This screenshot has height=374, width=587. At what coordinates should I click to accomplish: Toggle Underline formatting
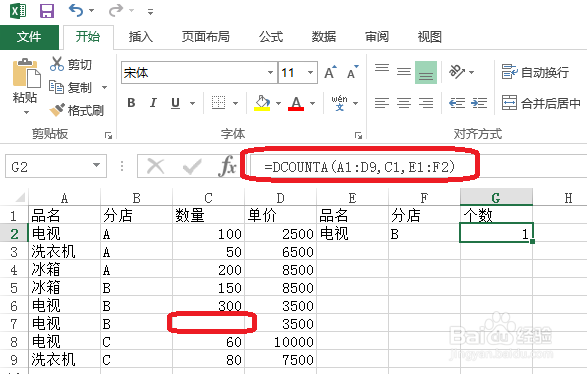pos(176,103)
